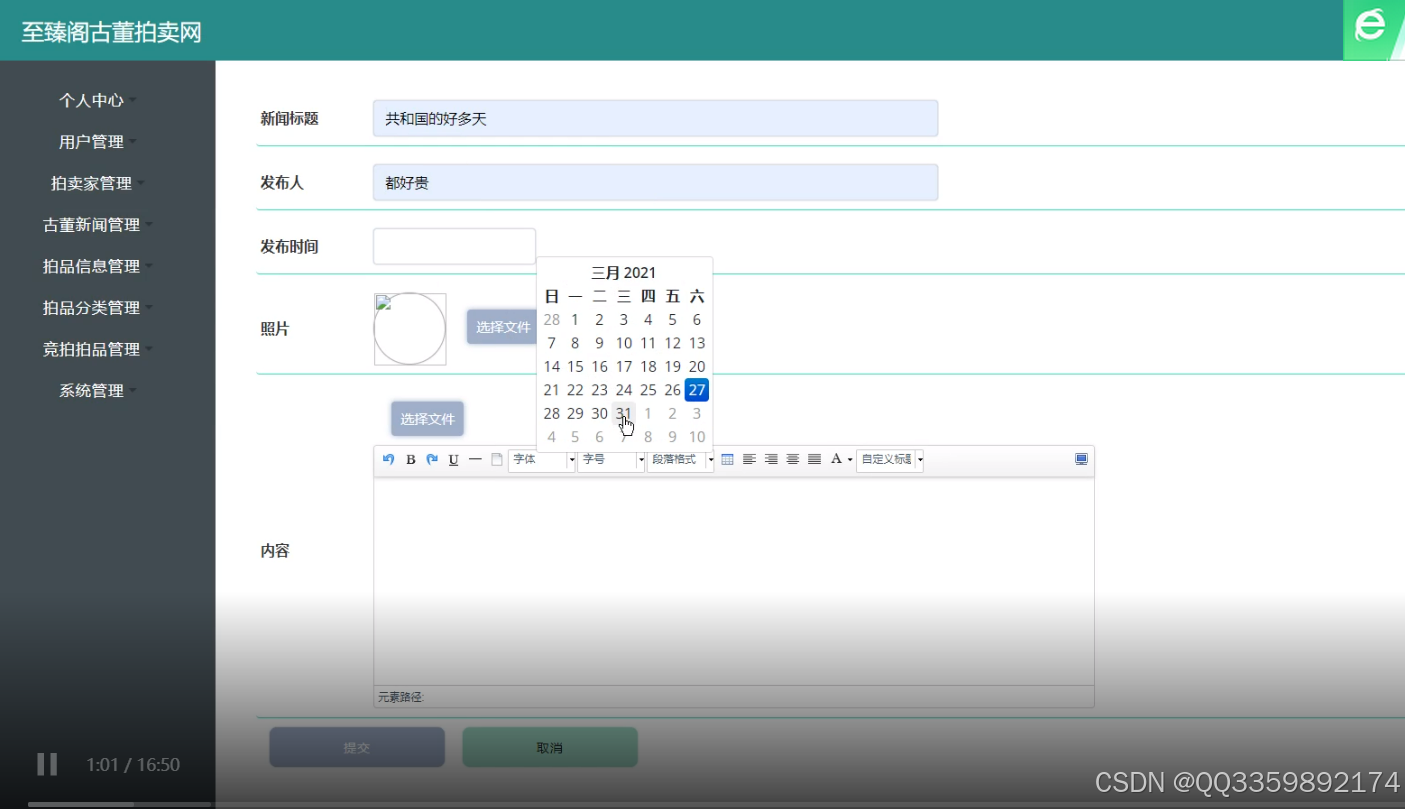Viewport: 1405px width, 809px height.
Task: Click the 发布人 input field
Action: click(x=655, y=182)
